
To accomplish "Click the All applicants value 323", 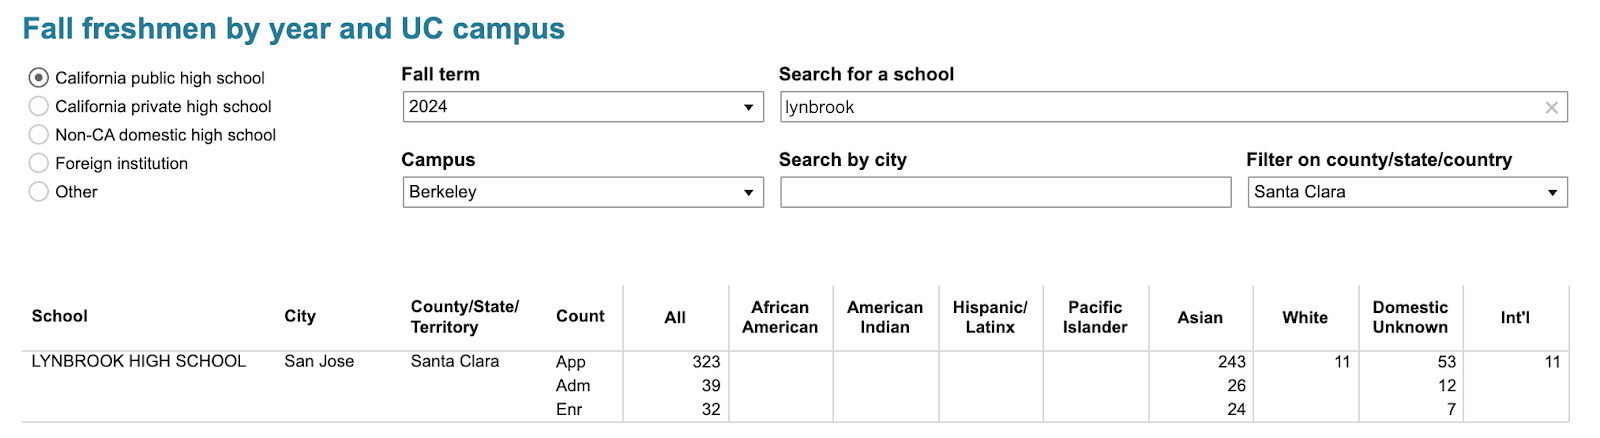I will 706,362.
